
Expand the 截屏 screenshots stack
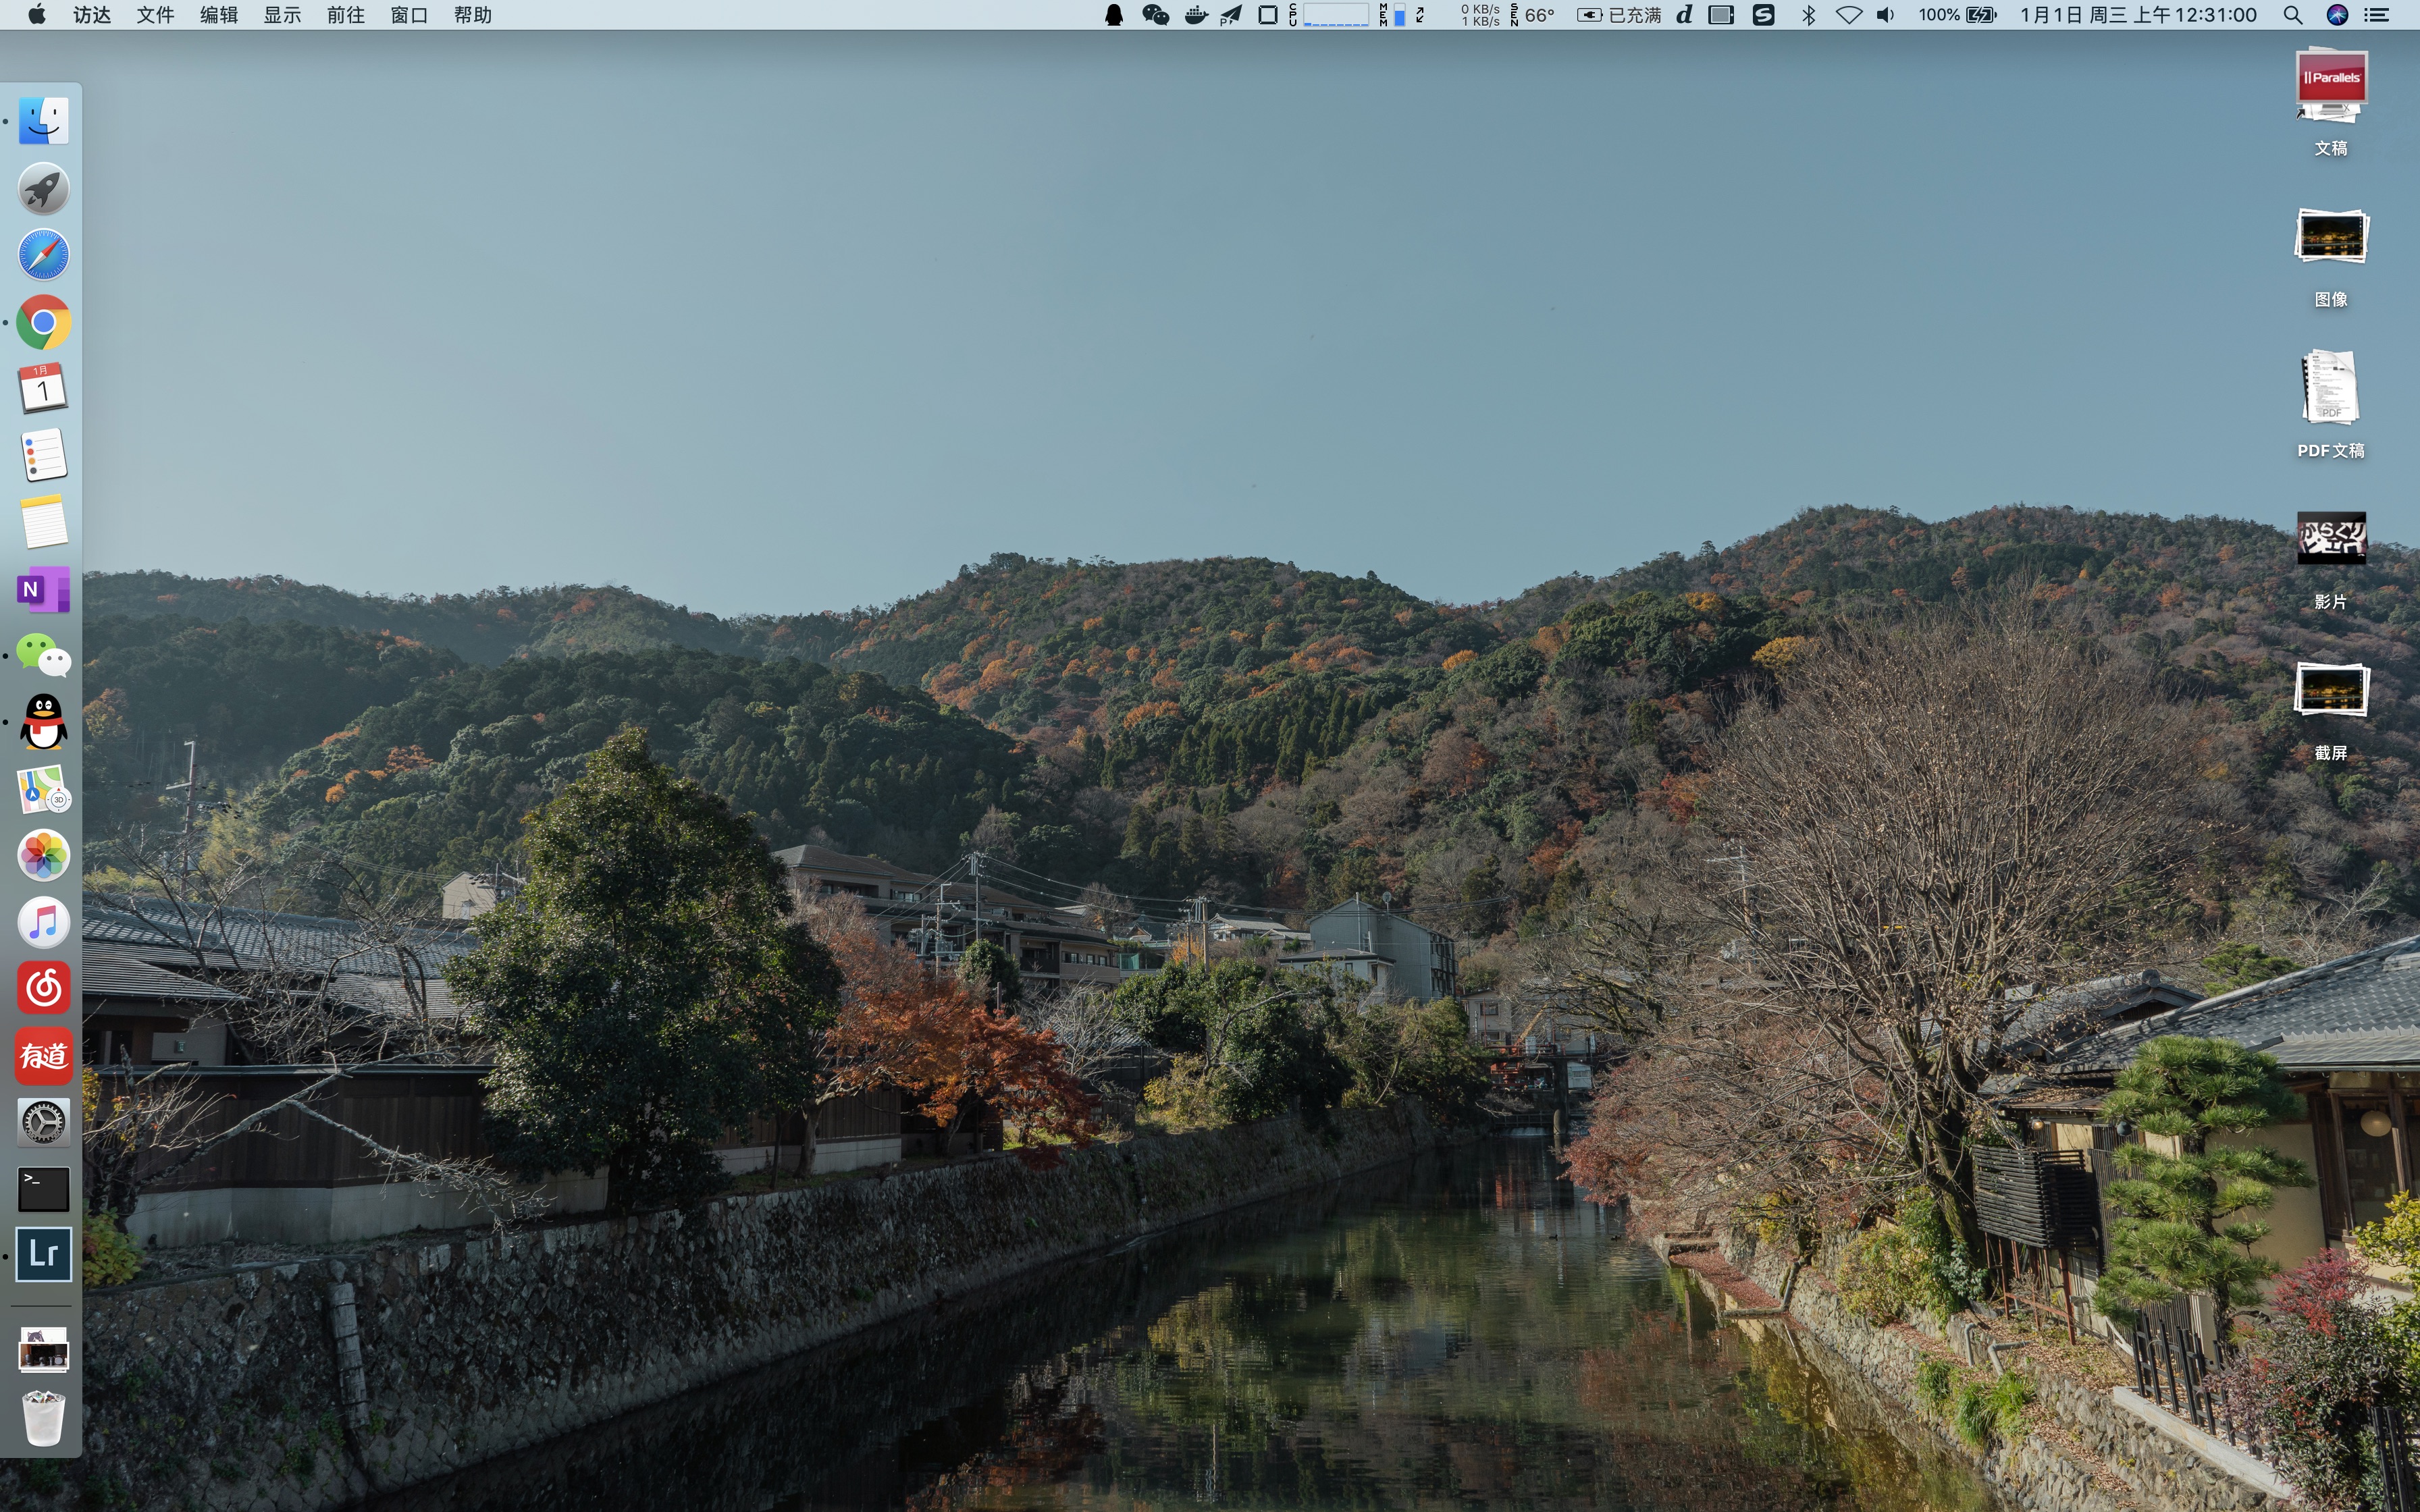click(2330, 690)
